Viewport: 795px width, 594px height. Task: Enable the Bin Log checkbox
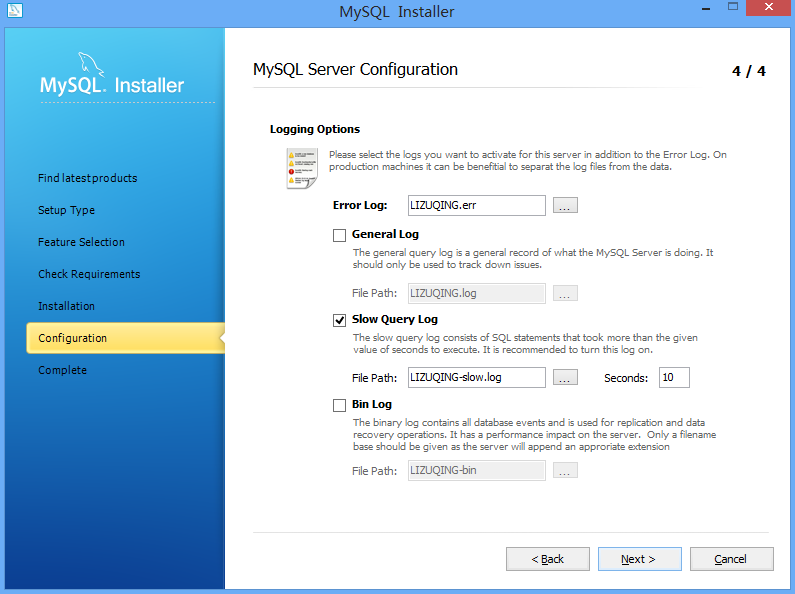point(339,405)
